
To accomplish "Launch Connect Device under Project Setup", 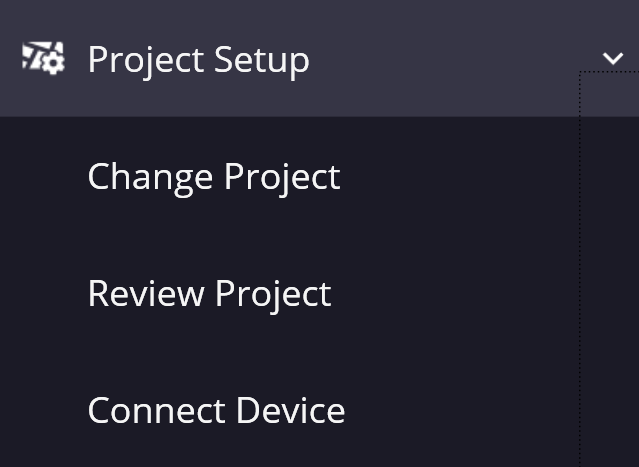I will coord(216,410).
